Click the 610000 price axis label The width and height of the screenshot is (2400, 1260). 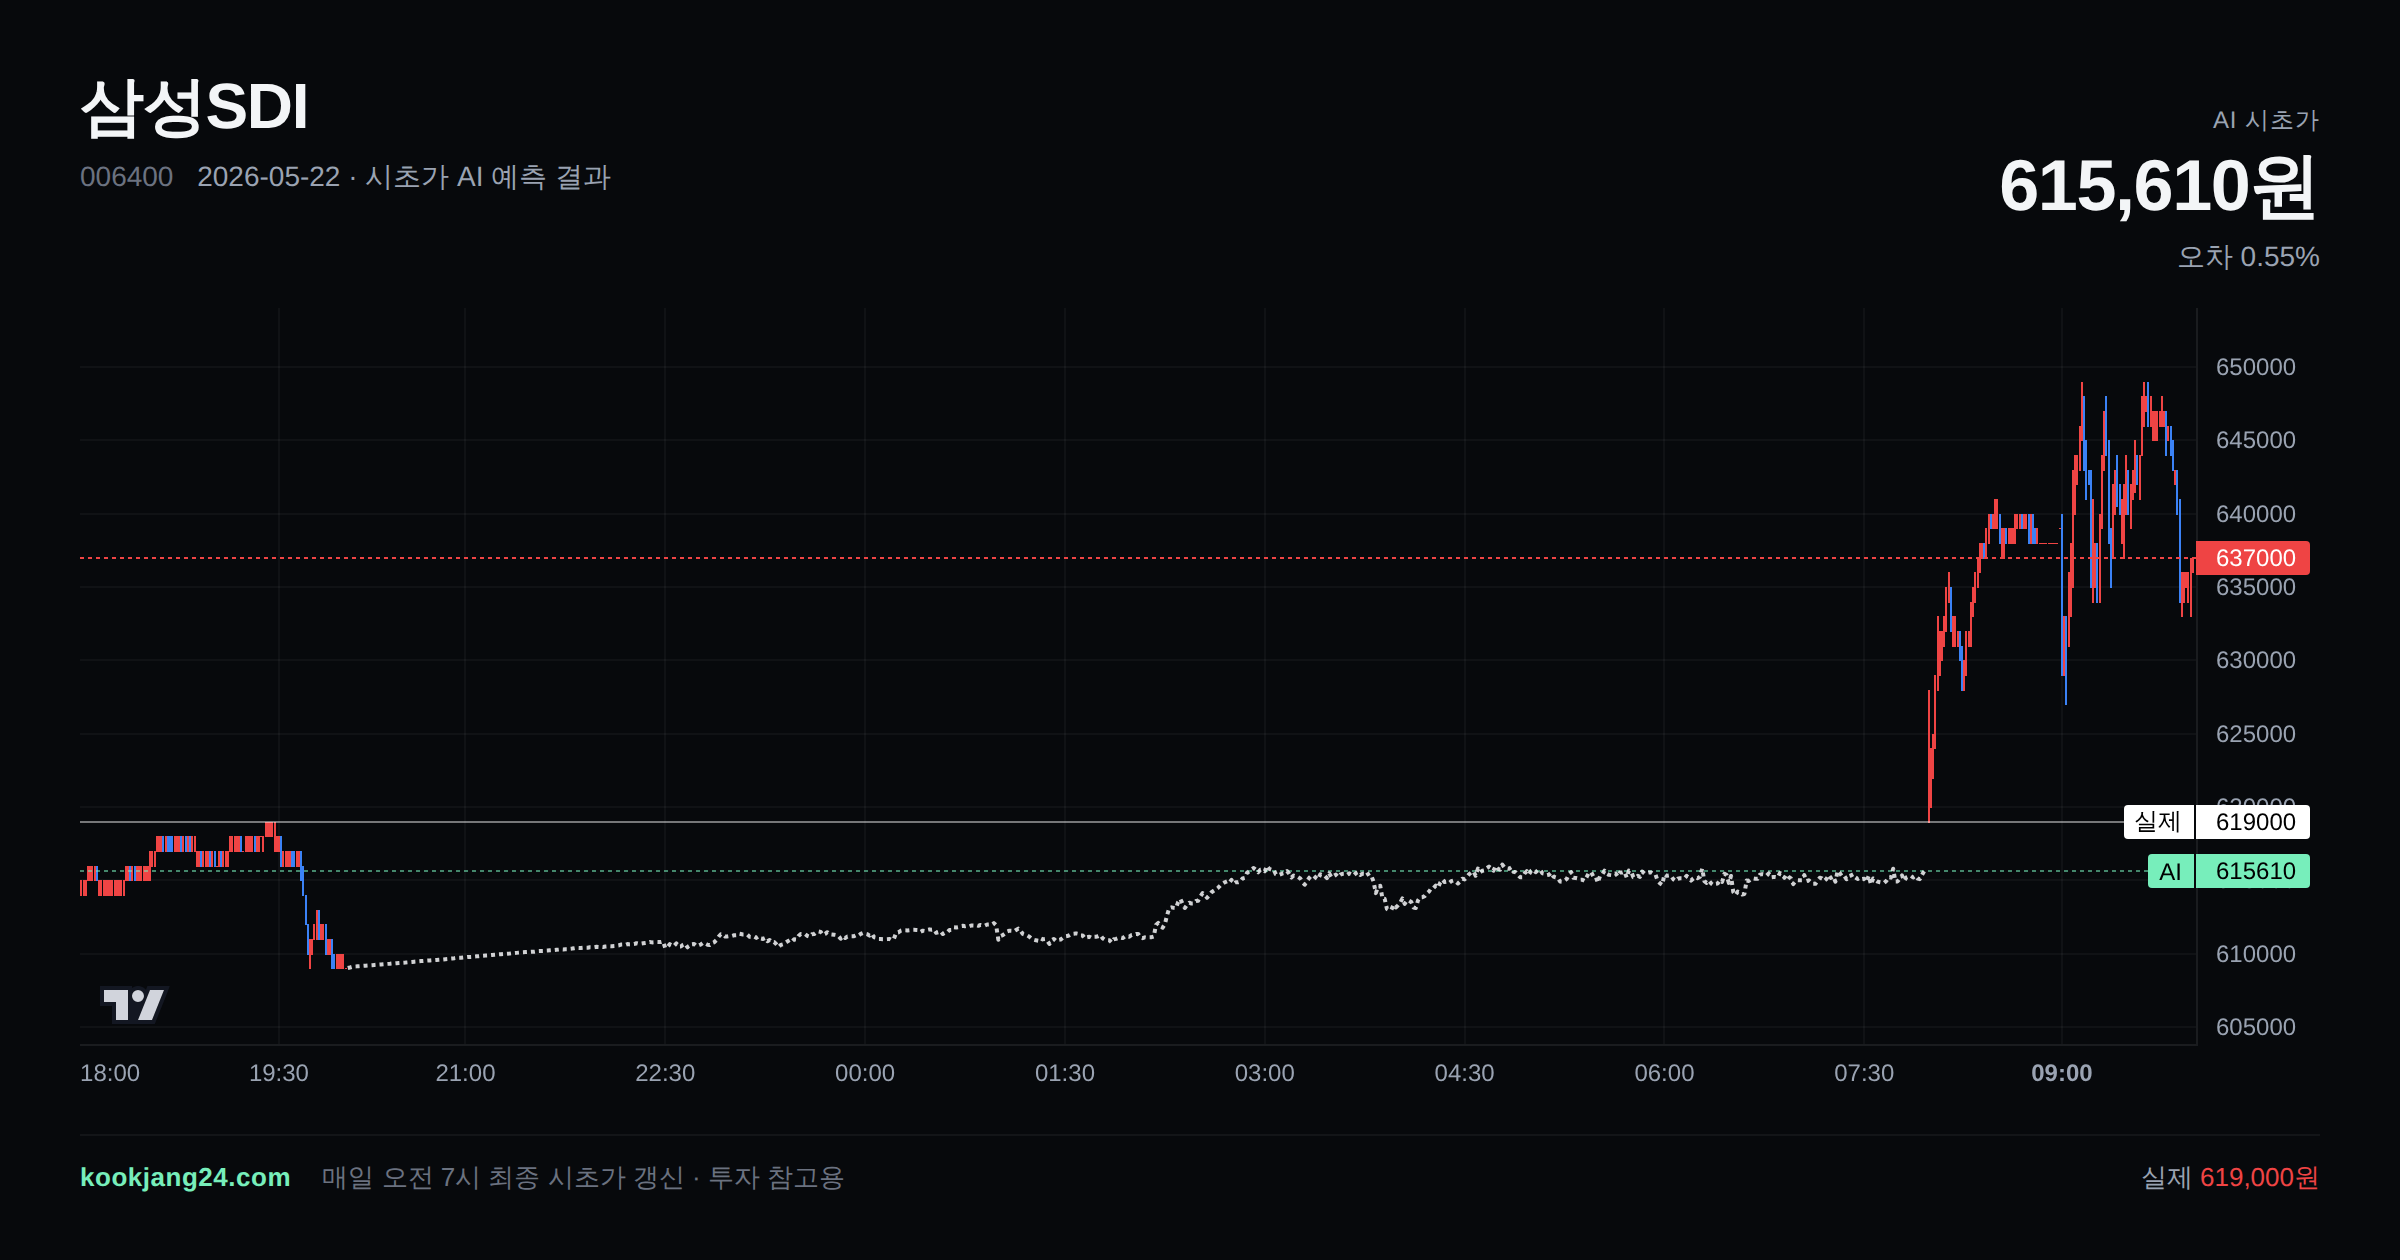point(2255,954)
